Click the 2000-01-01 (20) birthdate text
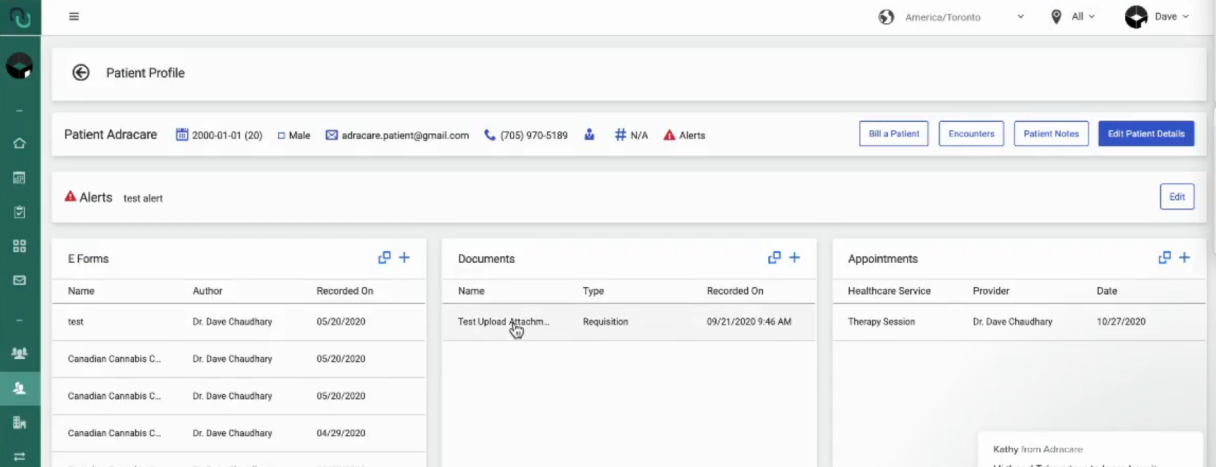 227,135
